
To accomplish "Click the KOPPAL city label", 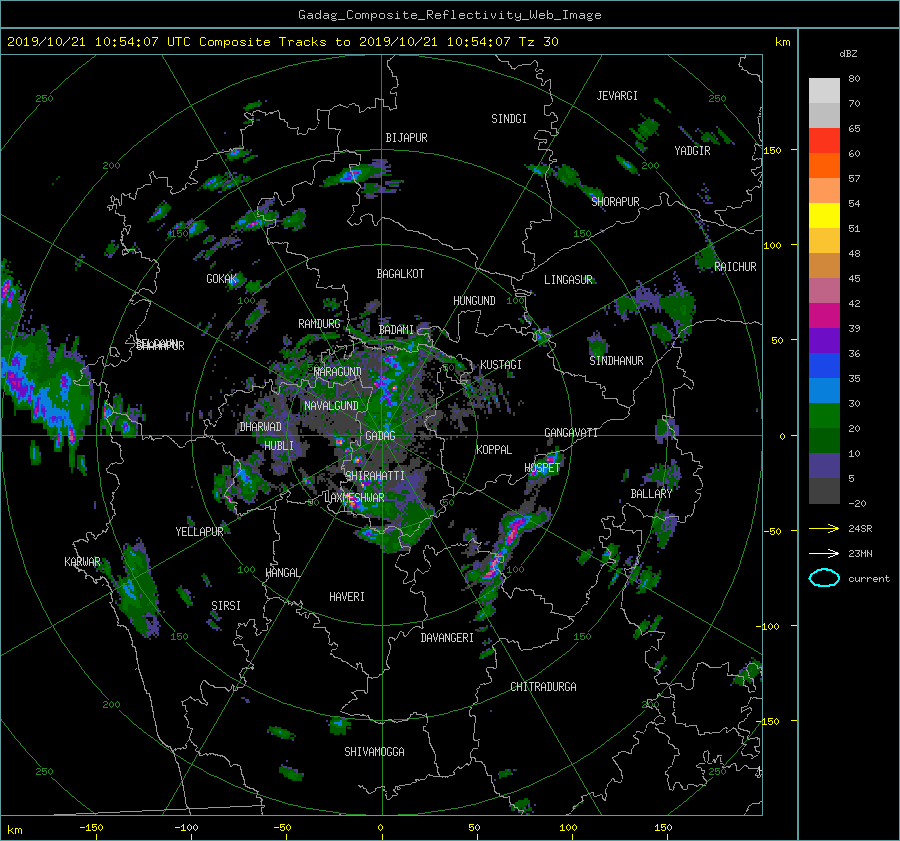I will (x=494, y=449).
